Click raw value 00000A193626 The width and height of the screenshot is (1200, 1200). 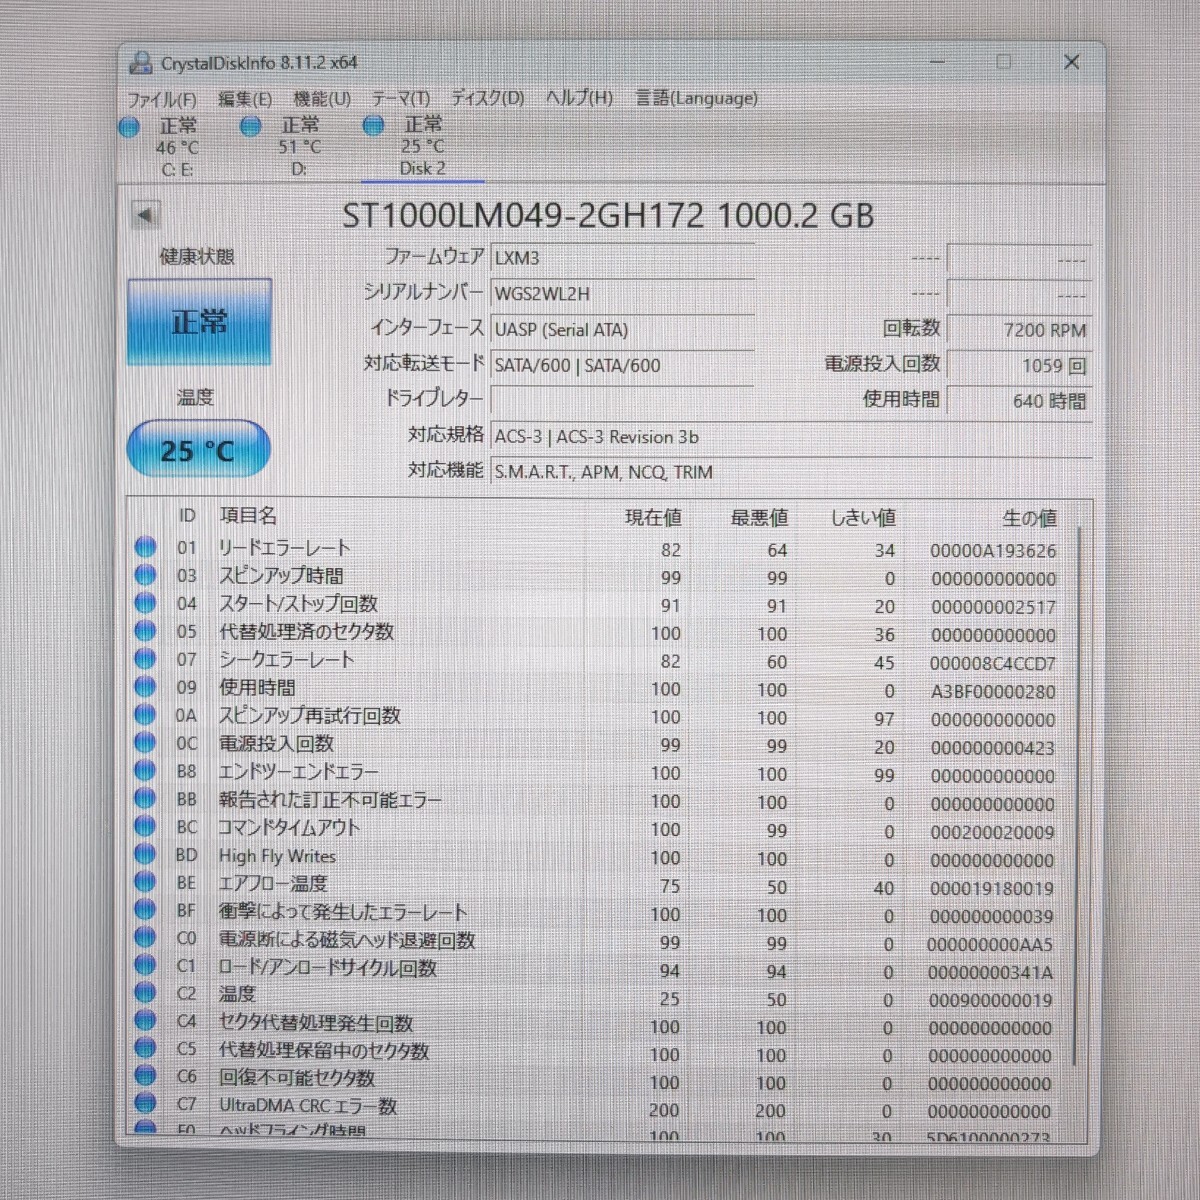point(993,550)
